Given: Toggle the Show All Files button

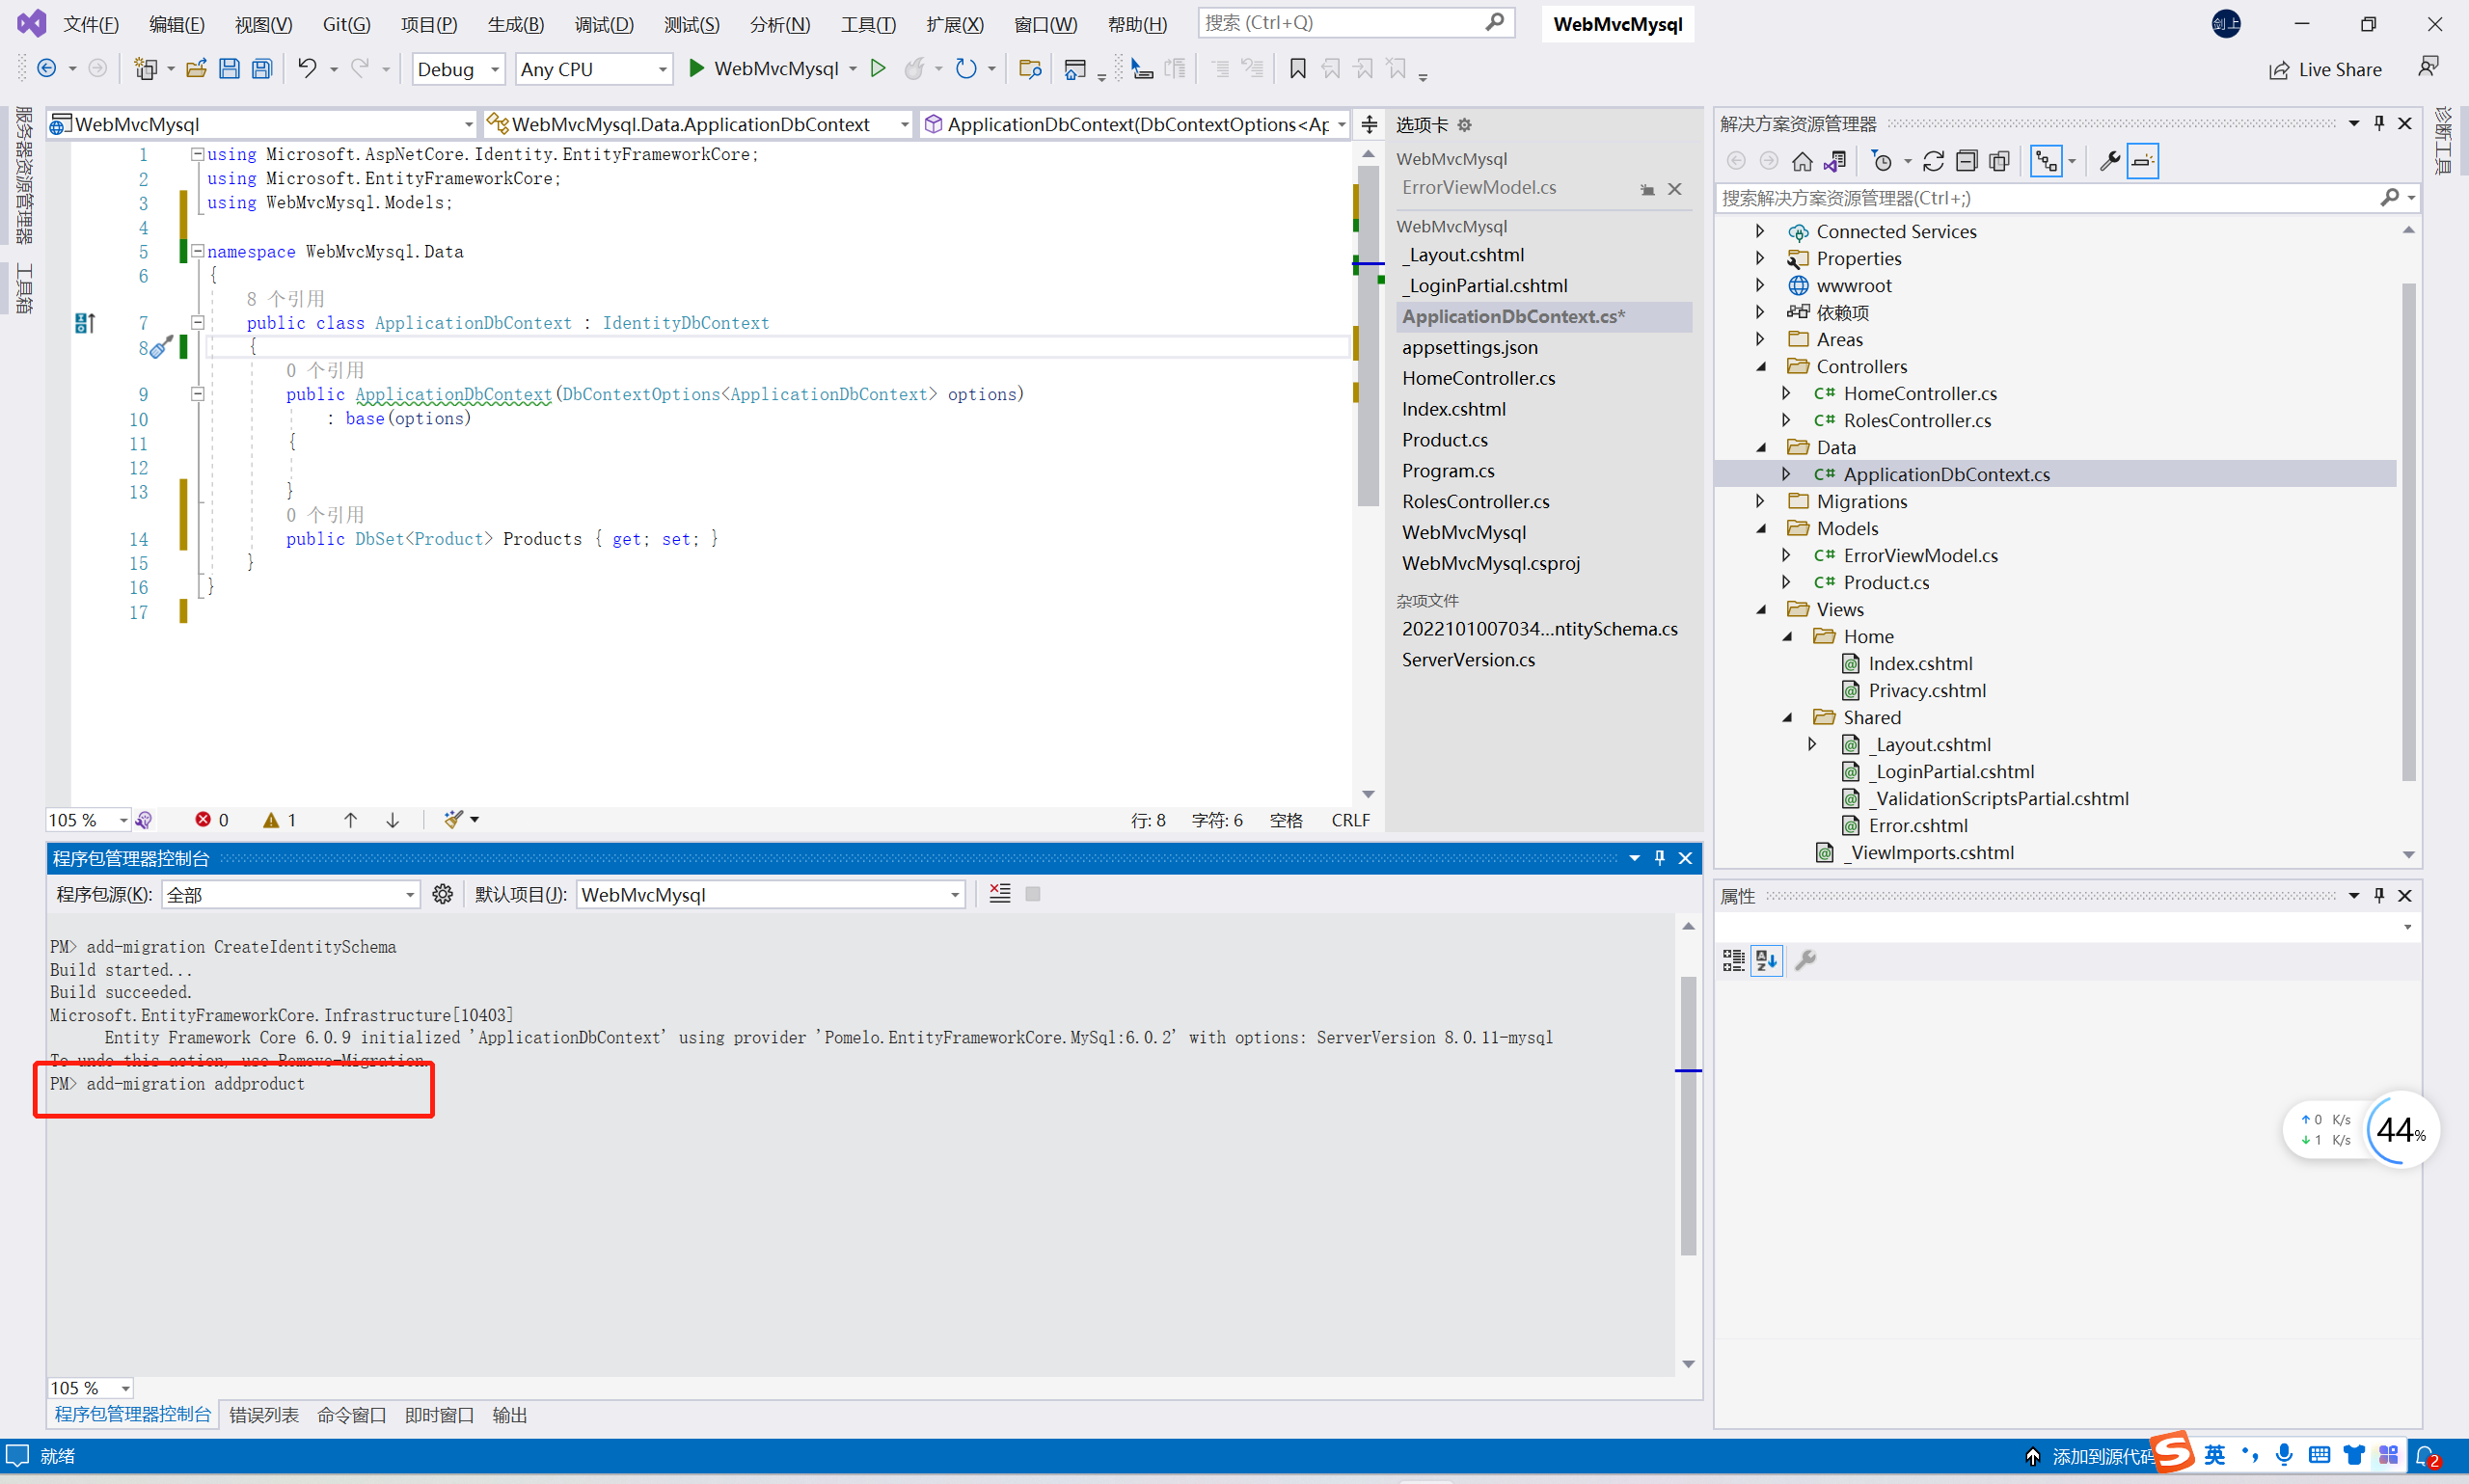Looking at the screenshot, I should (x=1999, y=161).
